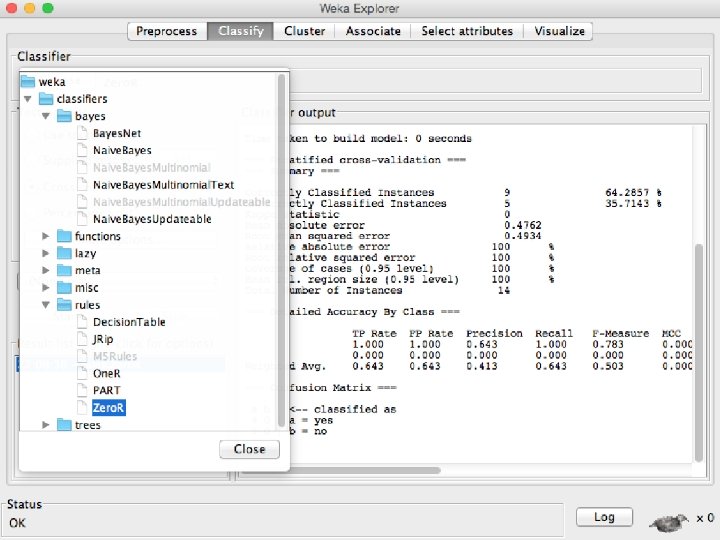Switch to the Visualize tab
Viewport: 720px width, 540px height.
[559, 31]
